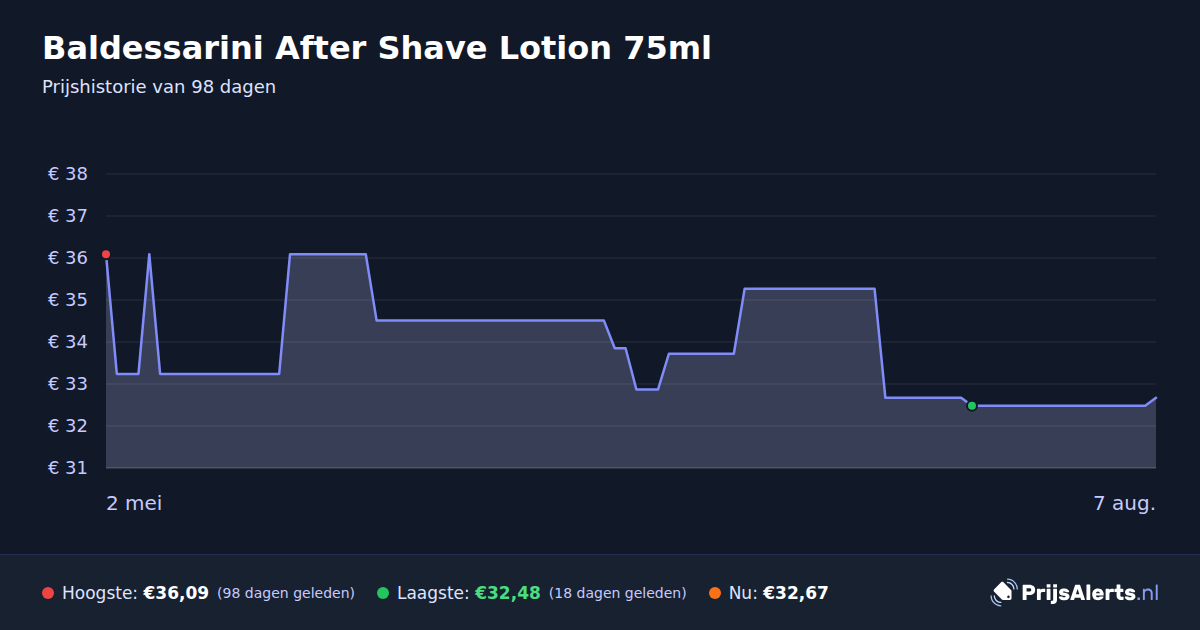Image resolution: width=1200 pixels, height=630 pixels.
Task: Click the Prijshistorie van 98 dagen subtitle
Action: (159, 87)
